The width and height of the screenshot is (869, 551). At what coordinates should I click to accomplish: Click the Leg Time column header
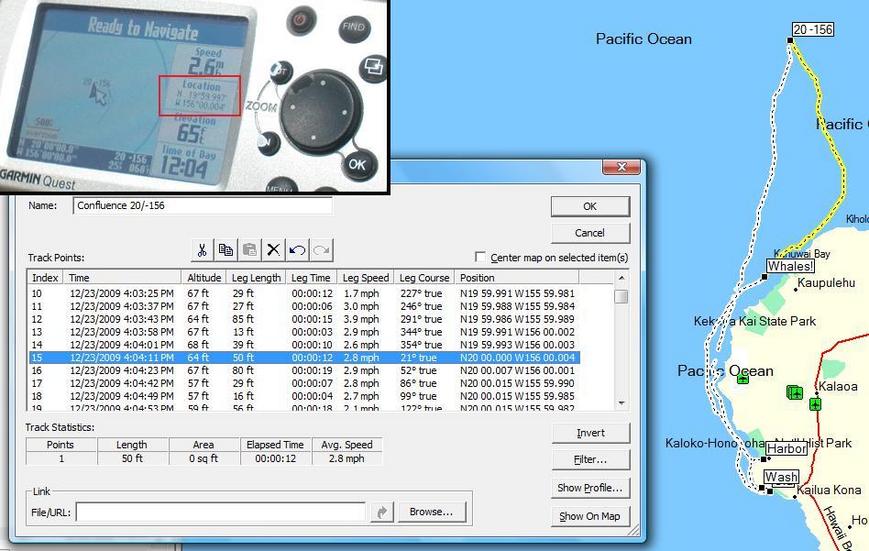(311, 278)
